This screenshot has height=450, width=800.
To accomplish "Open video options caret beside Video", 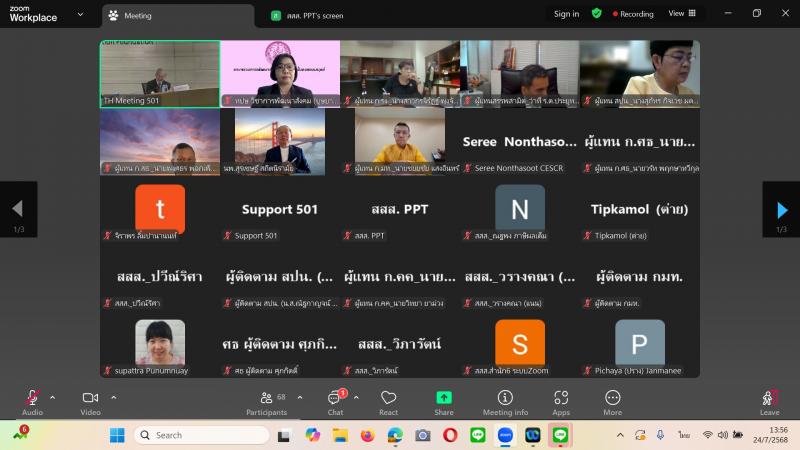I will coord(114,397).
